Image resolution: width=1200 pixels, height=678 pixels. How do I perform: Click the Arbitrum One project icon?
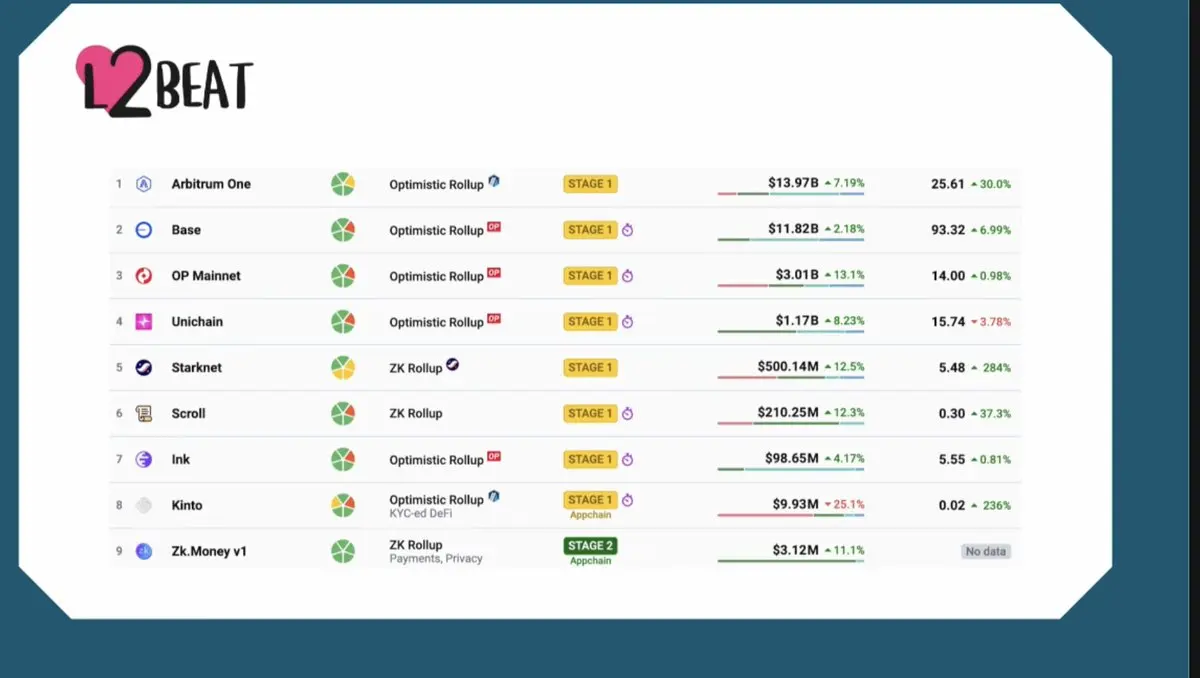point(144,184)
